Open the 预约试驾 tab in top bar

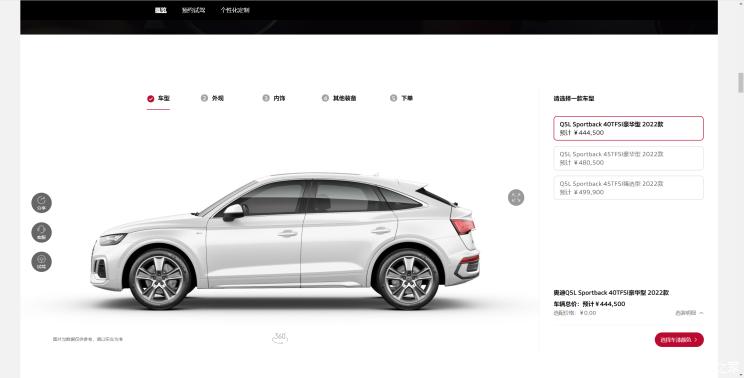[194, 10]
